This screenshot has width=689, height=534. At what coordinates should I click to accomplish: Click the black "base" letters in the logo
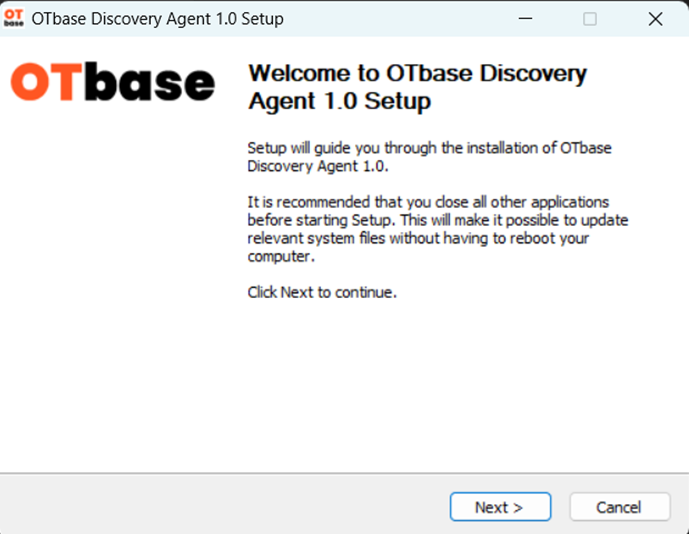click(150, 83)
